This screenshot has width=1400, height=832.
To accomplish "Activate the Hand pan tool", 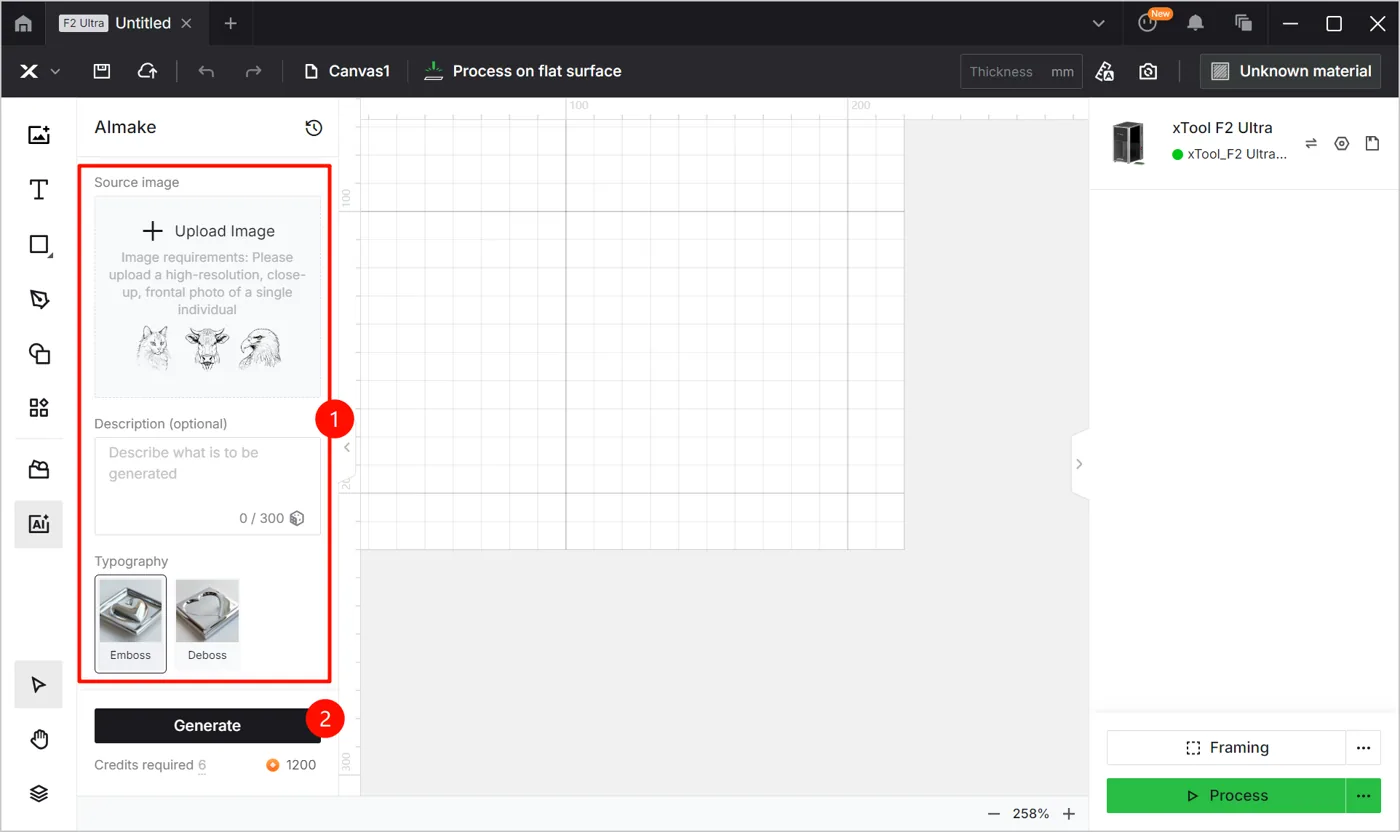I will pos(39,739).
